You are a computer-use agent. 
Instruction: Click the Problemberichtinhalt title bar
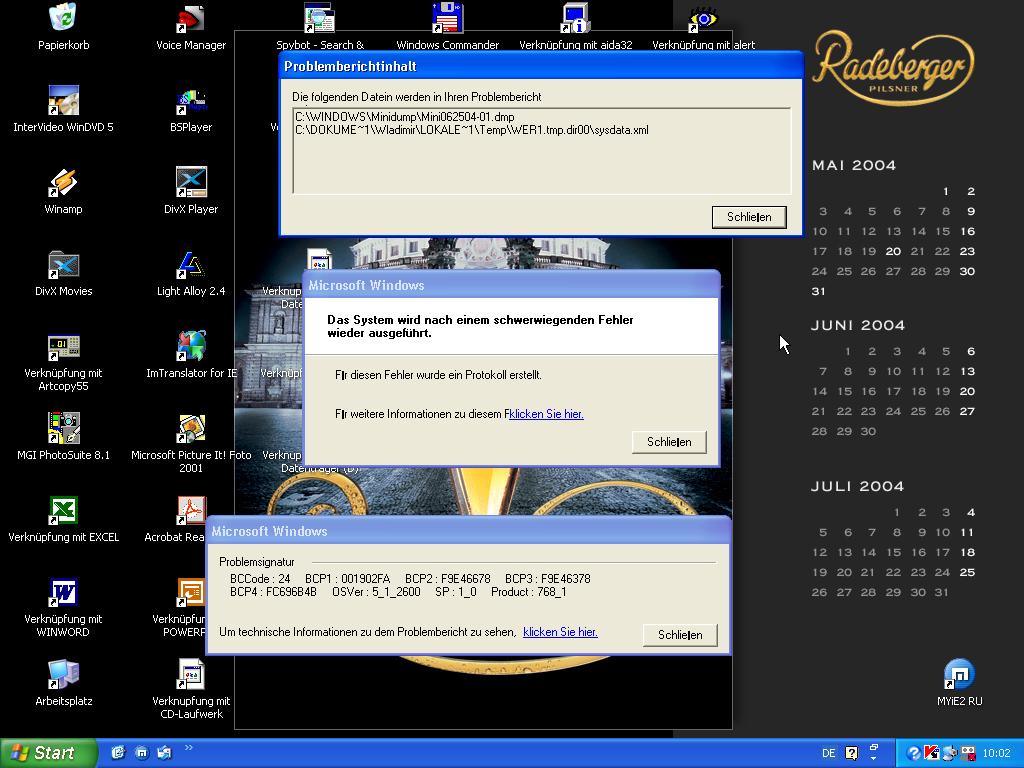(x=541, y=66)
